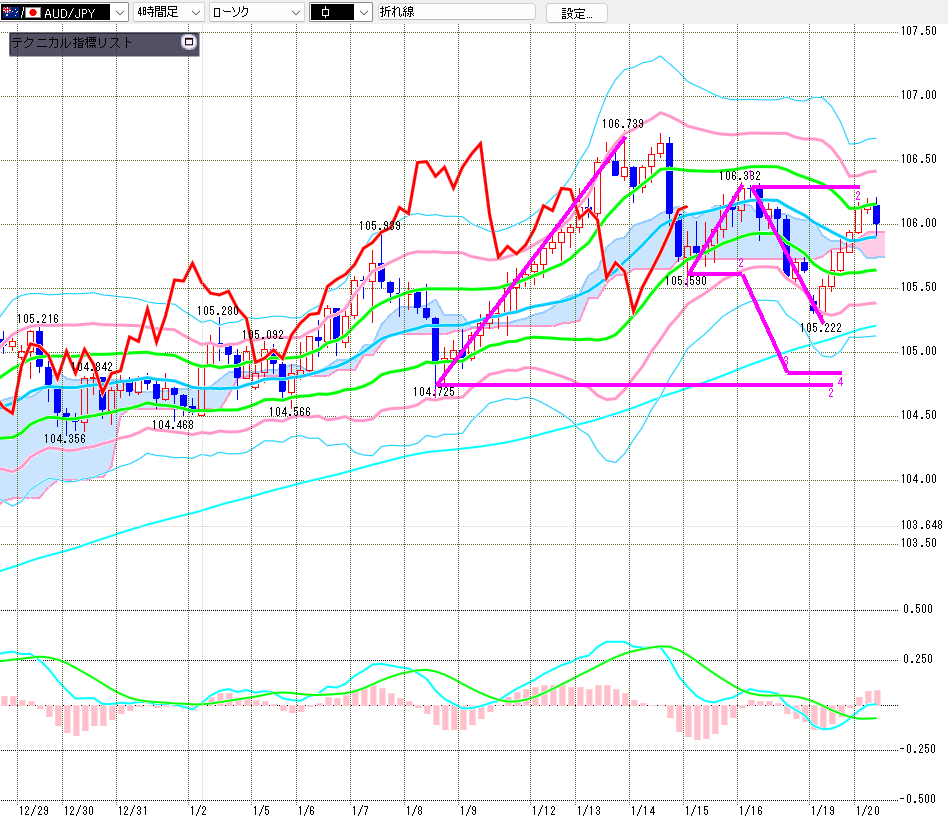Click the Japanese flag icon

[32, 13]
